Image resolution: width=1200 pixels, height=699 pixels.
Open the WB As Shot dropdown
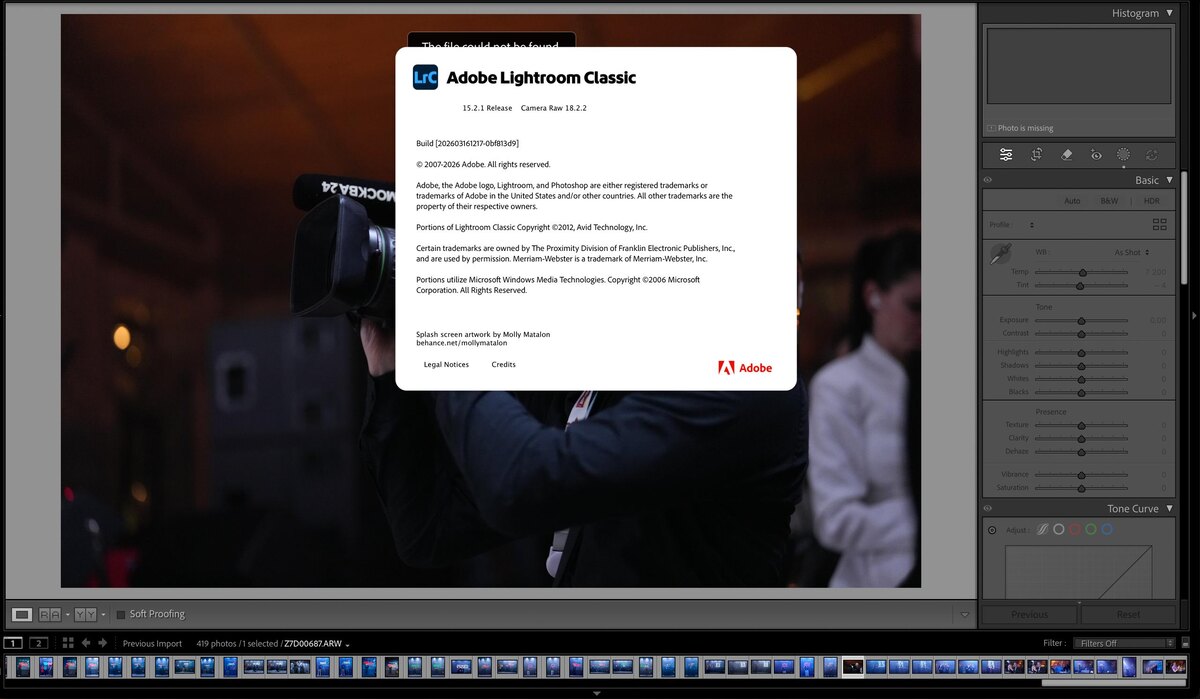(x=1132, y=252)
